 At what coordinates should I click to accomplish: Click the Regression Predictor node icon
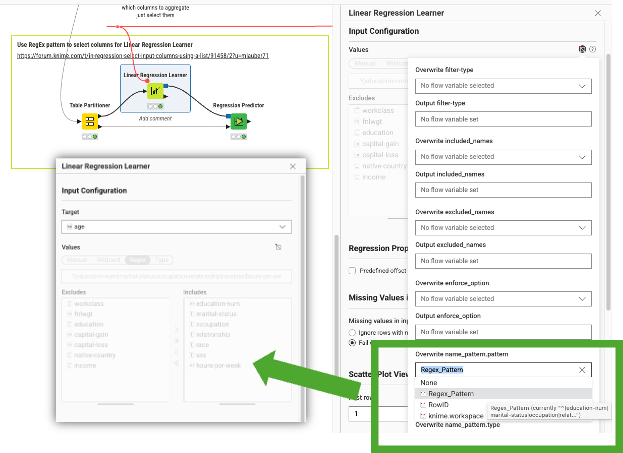[x=238, y=121]
